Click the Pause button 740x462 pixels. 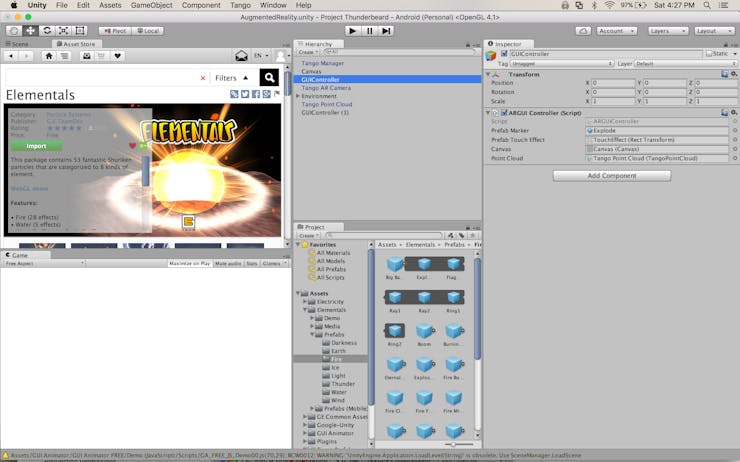tap(369, 31)
